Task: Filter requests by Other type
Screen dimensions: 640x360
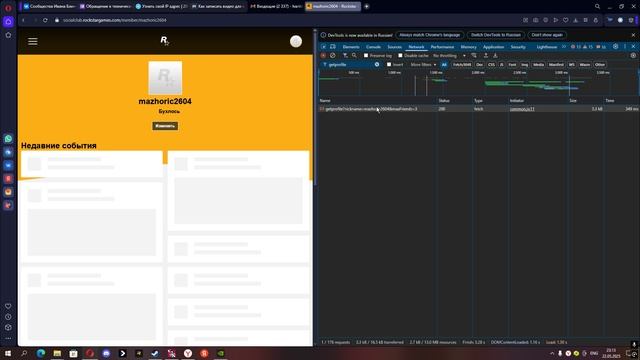Action: point(600,64)
